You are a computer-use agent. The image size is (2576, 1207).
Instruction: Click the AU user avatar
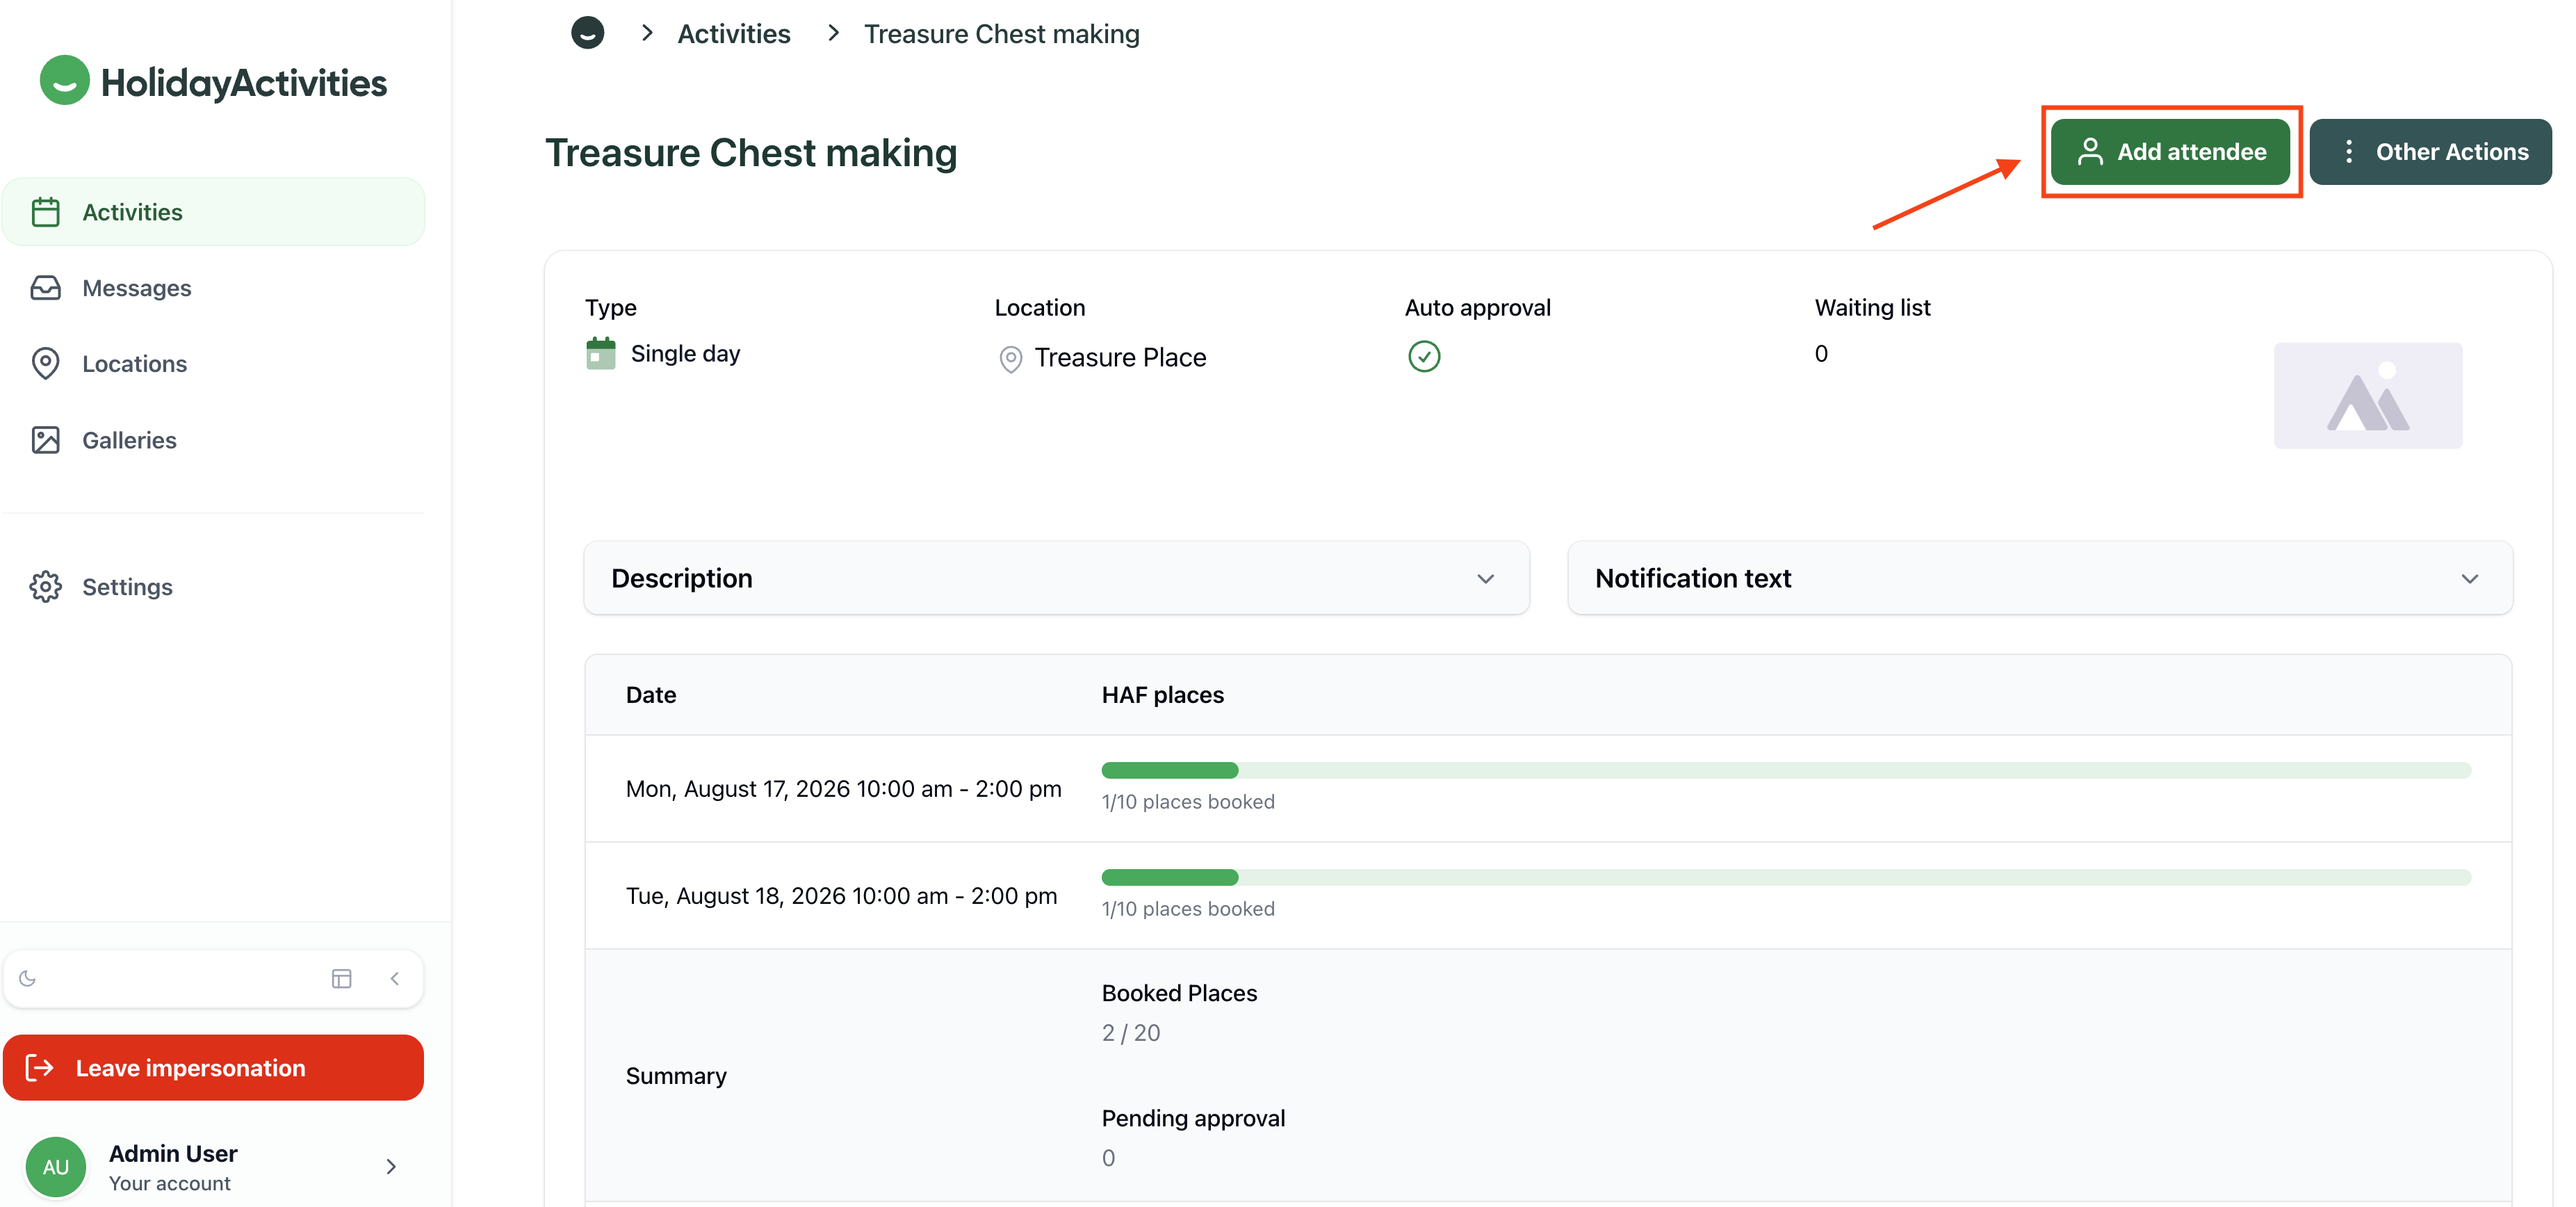(x=56, y=1167)
